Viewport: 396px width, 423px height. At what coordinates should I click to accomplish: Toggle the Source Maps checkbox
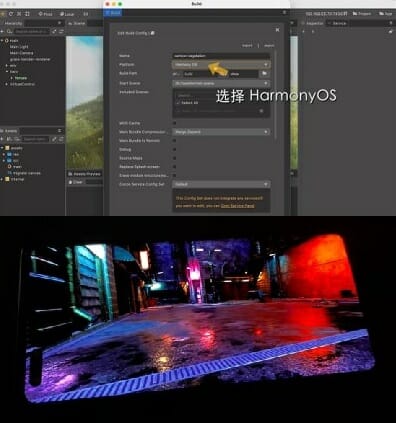(x=174, y=158)
